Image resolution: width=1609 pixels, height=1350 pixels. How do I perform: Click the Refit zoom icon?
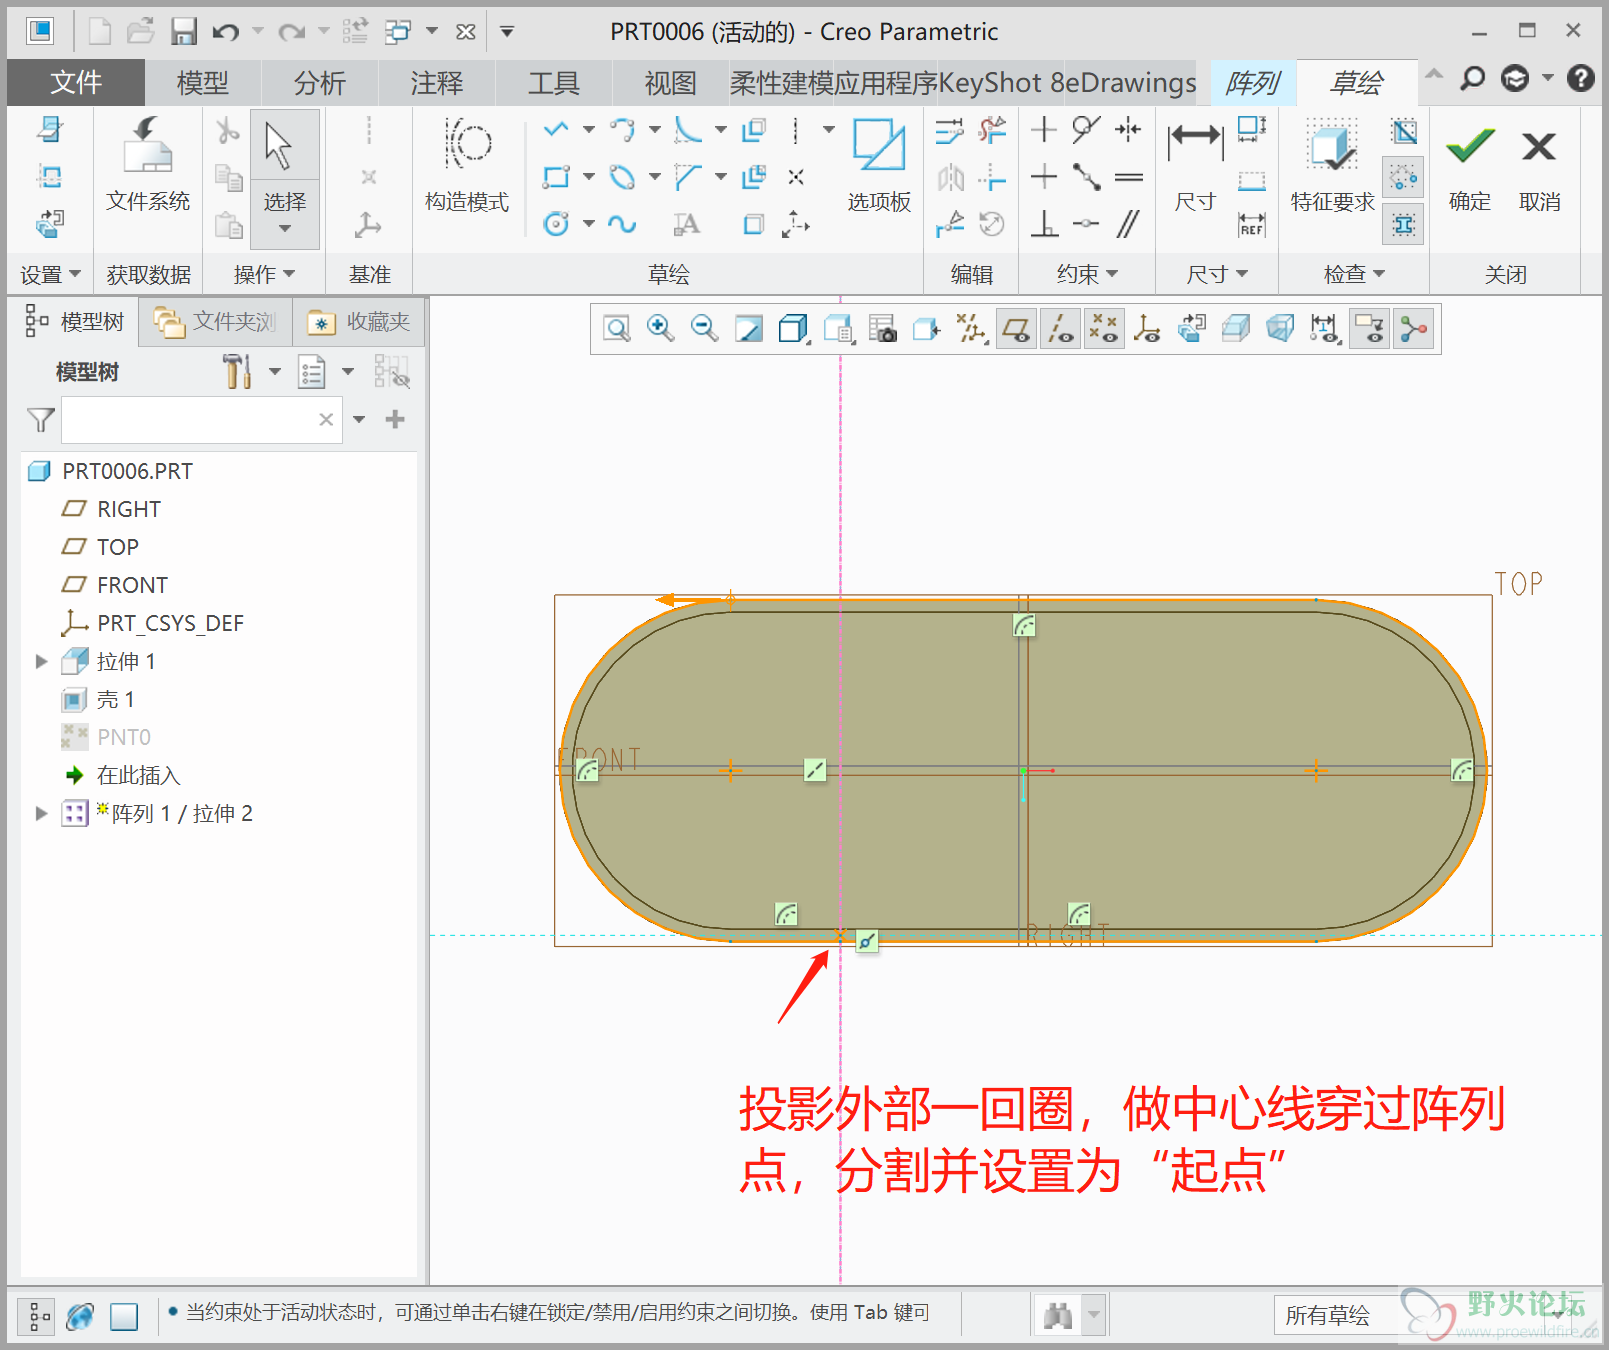(617, 329)
